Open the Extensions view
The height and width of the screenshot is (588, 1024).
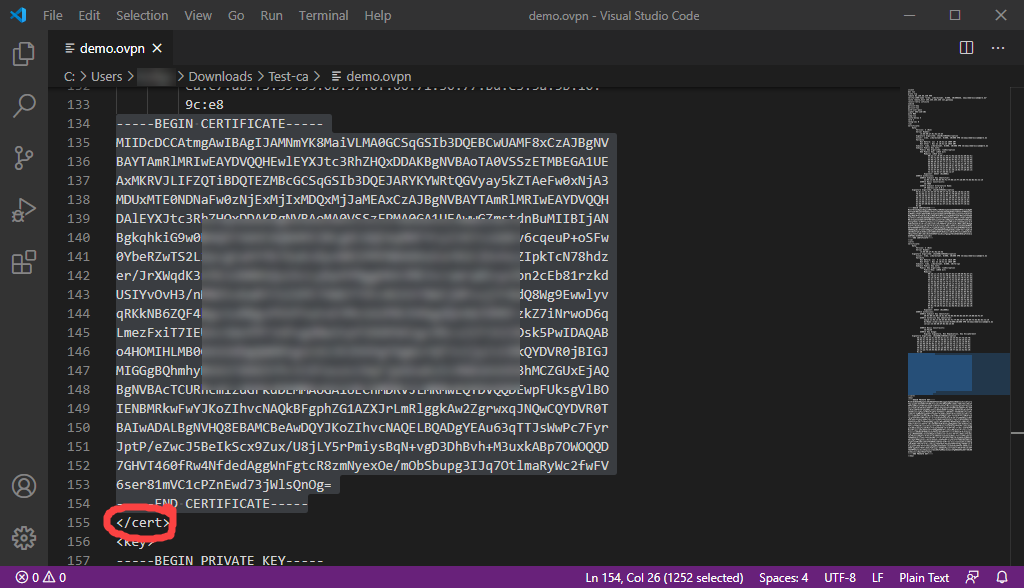pyautogui.click(x=24, y=260)
